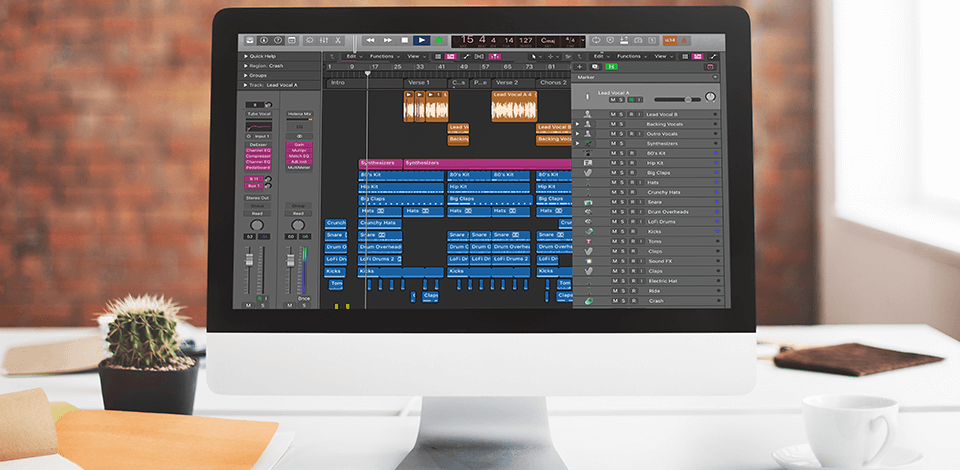
Task: Solo the Kicks track
Action: pos(621,231)
